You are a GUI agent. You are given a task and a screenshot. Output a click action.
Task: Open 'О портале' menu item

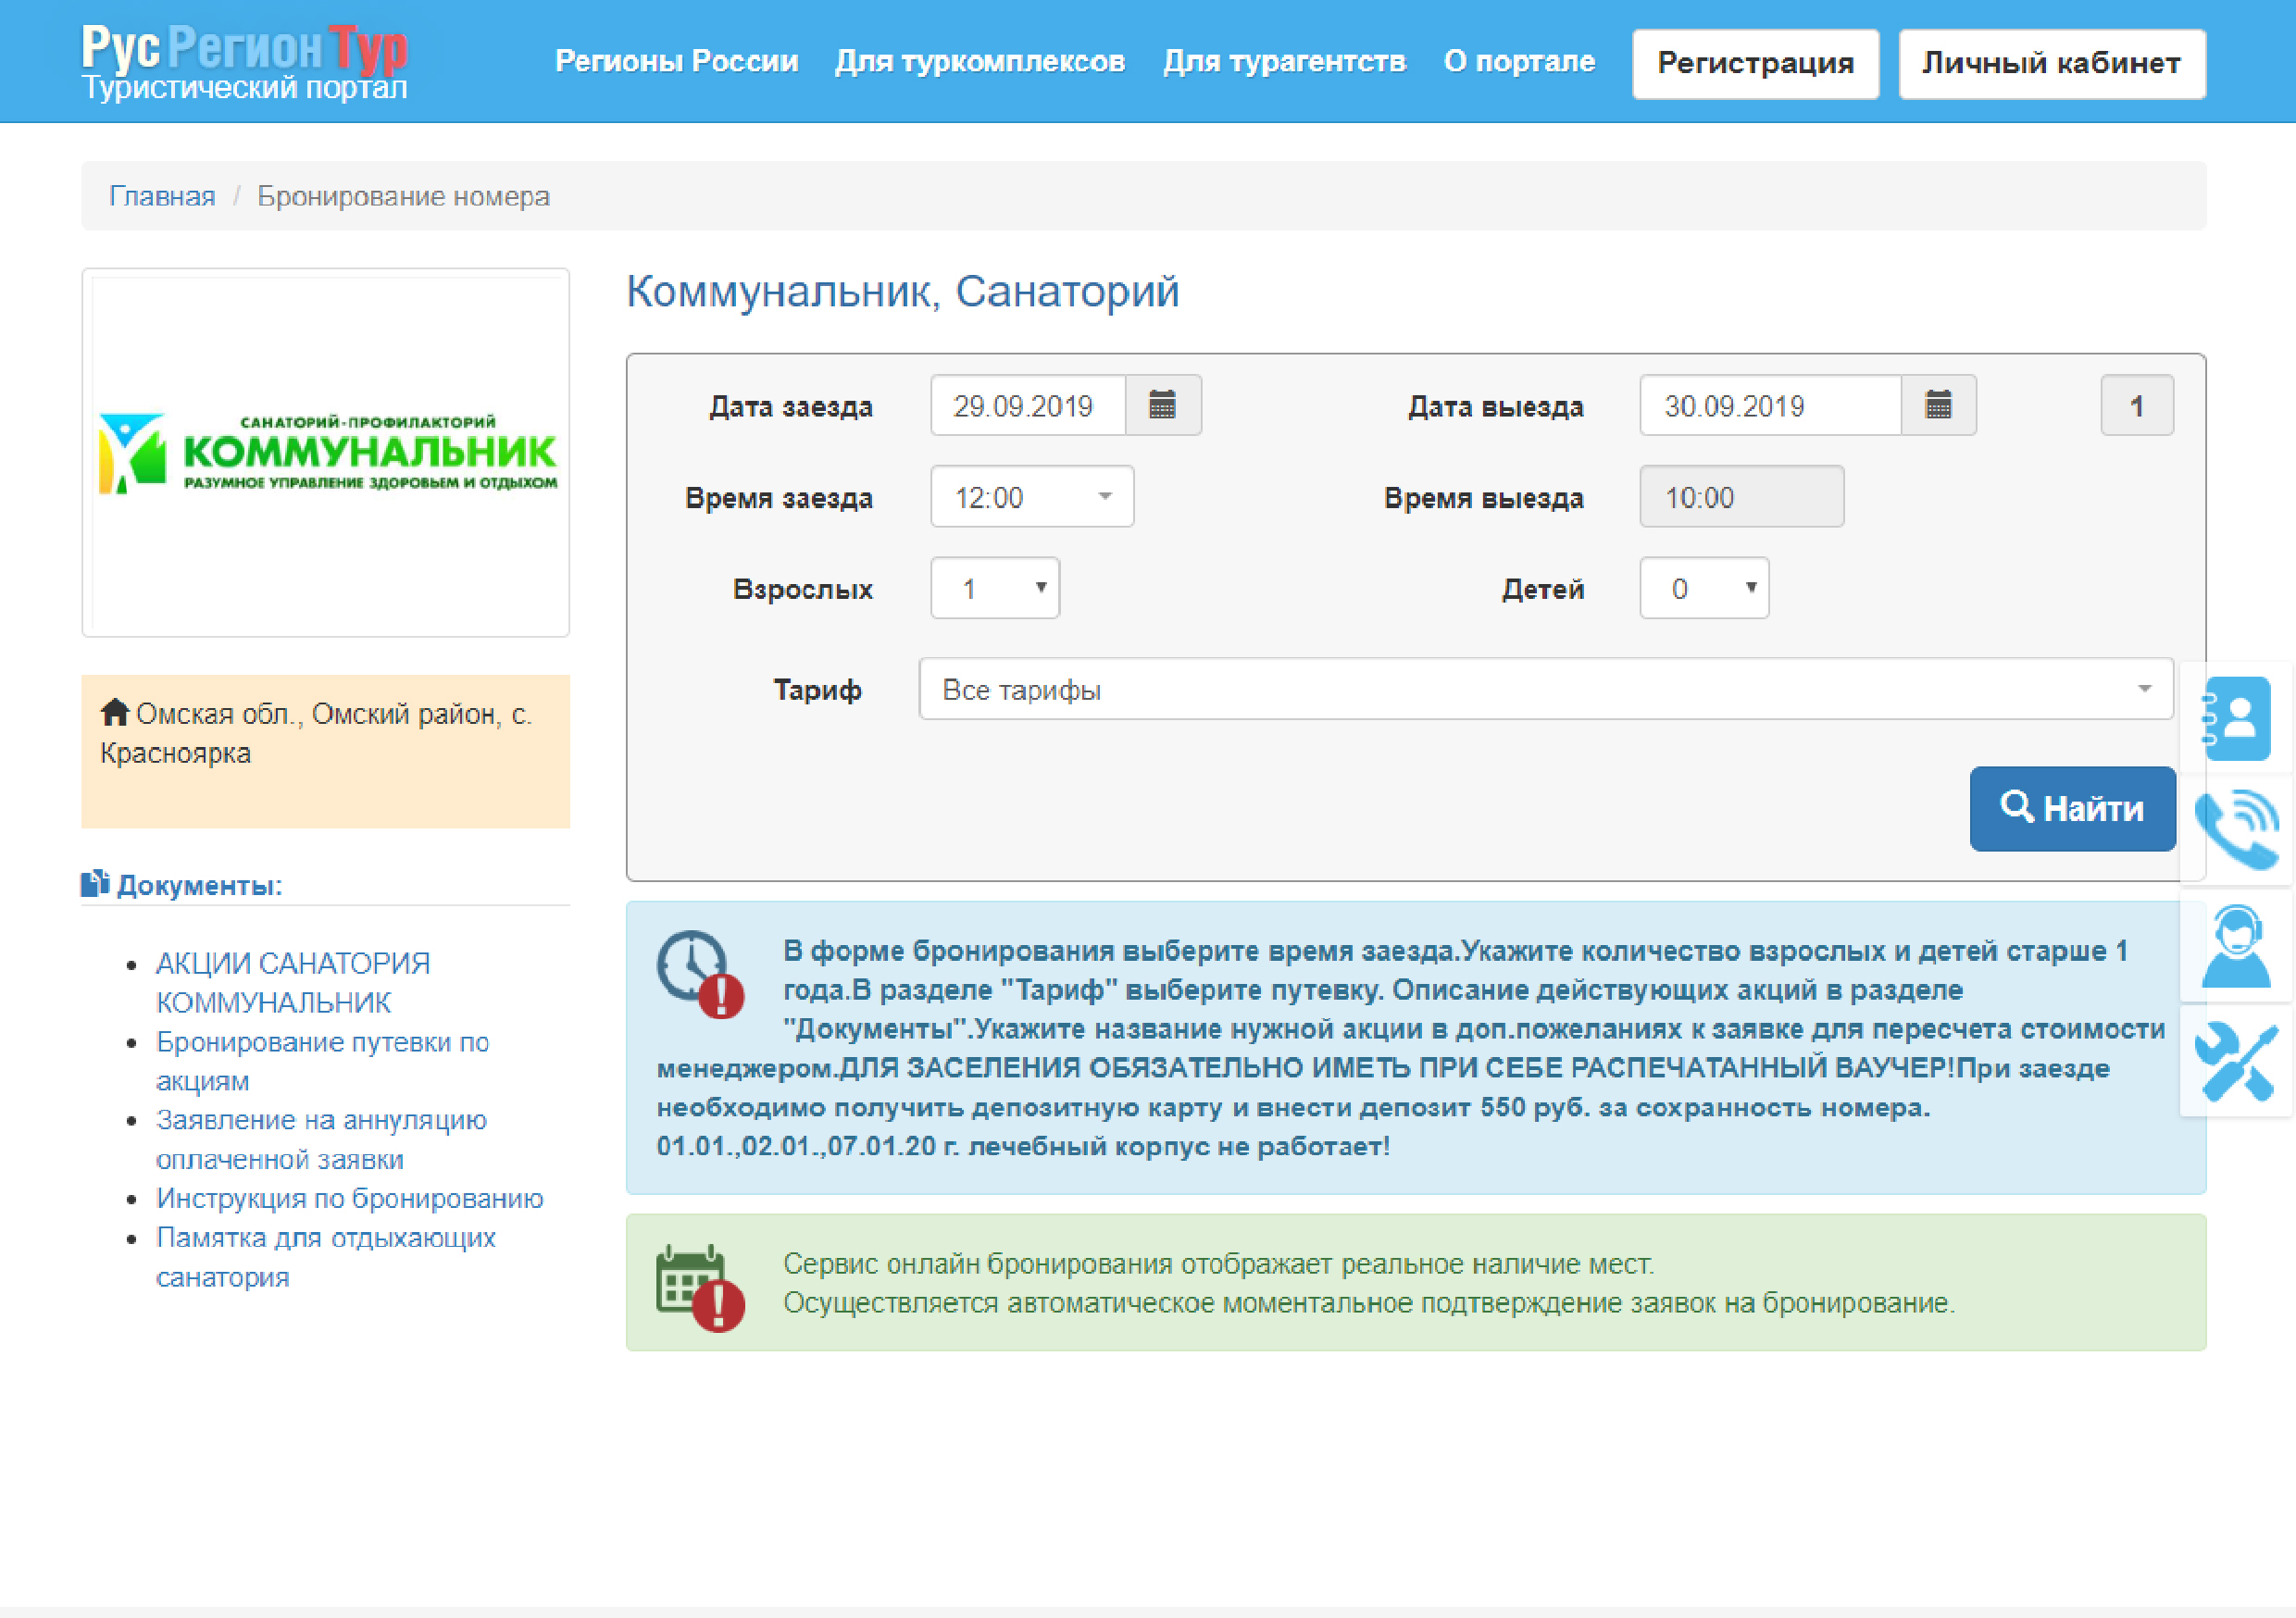(1519, 62)
